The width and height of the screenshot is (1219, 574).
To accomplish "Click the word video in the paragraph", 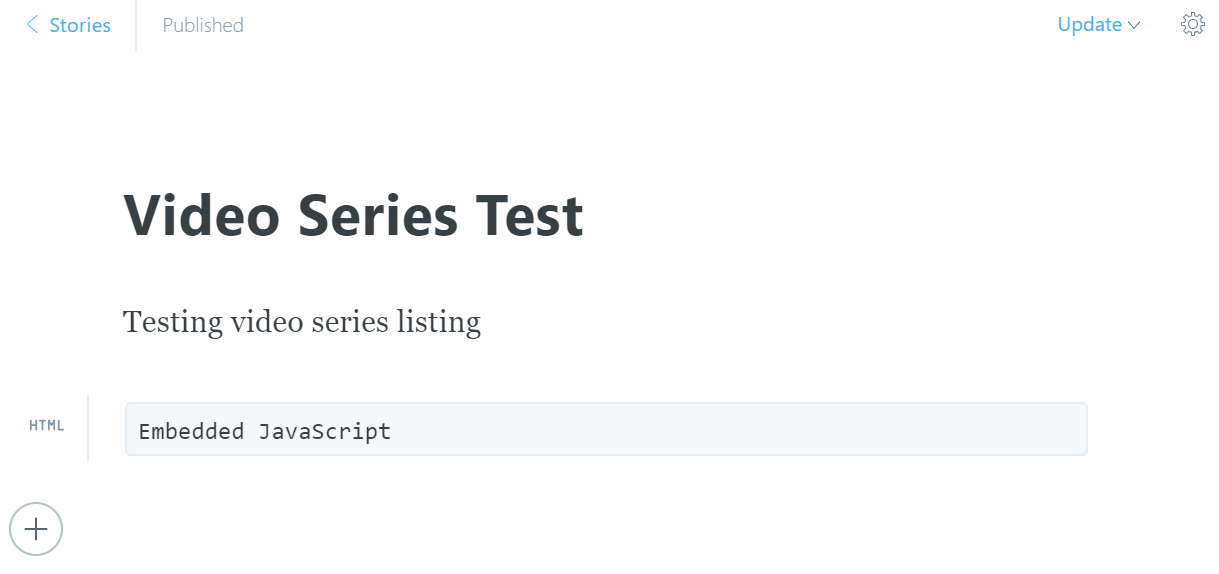I will pyautogui.click(x=262, y=322).
